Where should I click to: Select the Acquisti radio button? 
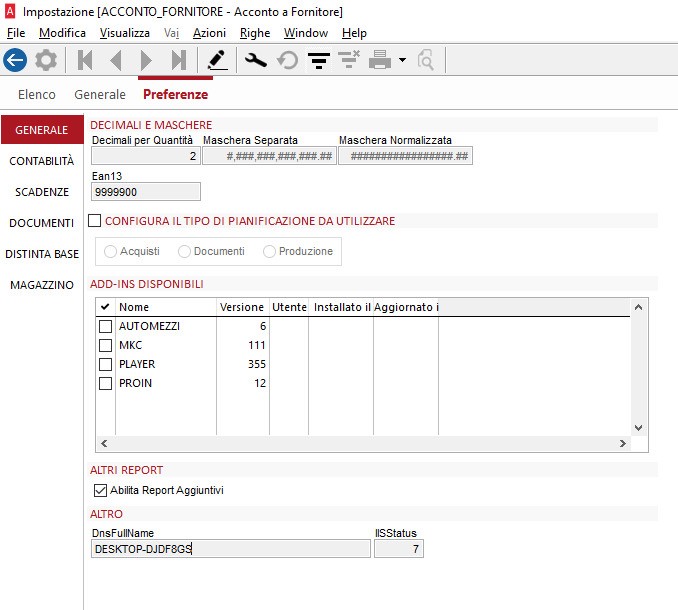[x=110, y=251]
